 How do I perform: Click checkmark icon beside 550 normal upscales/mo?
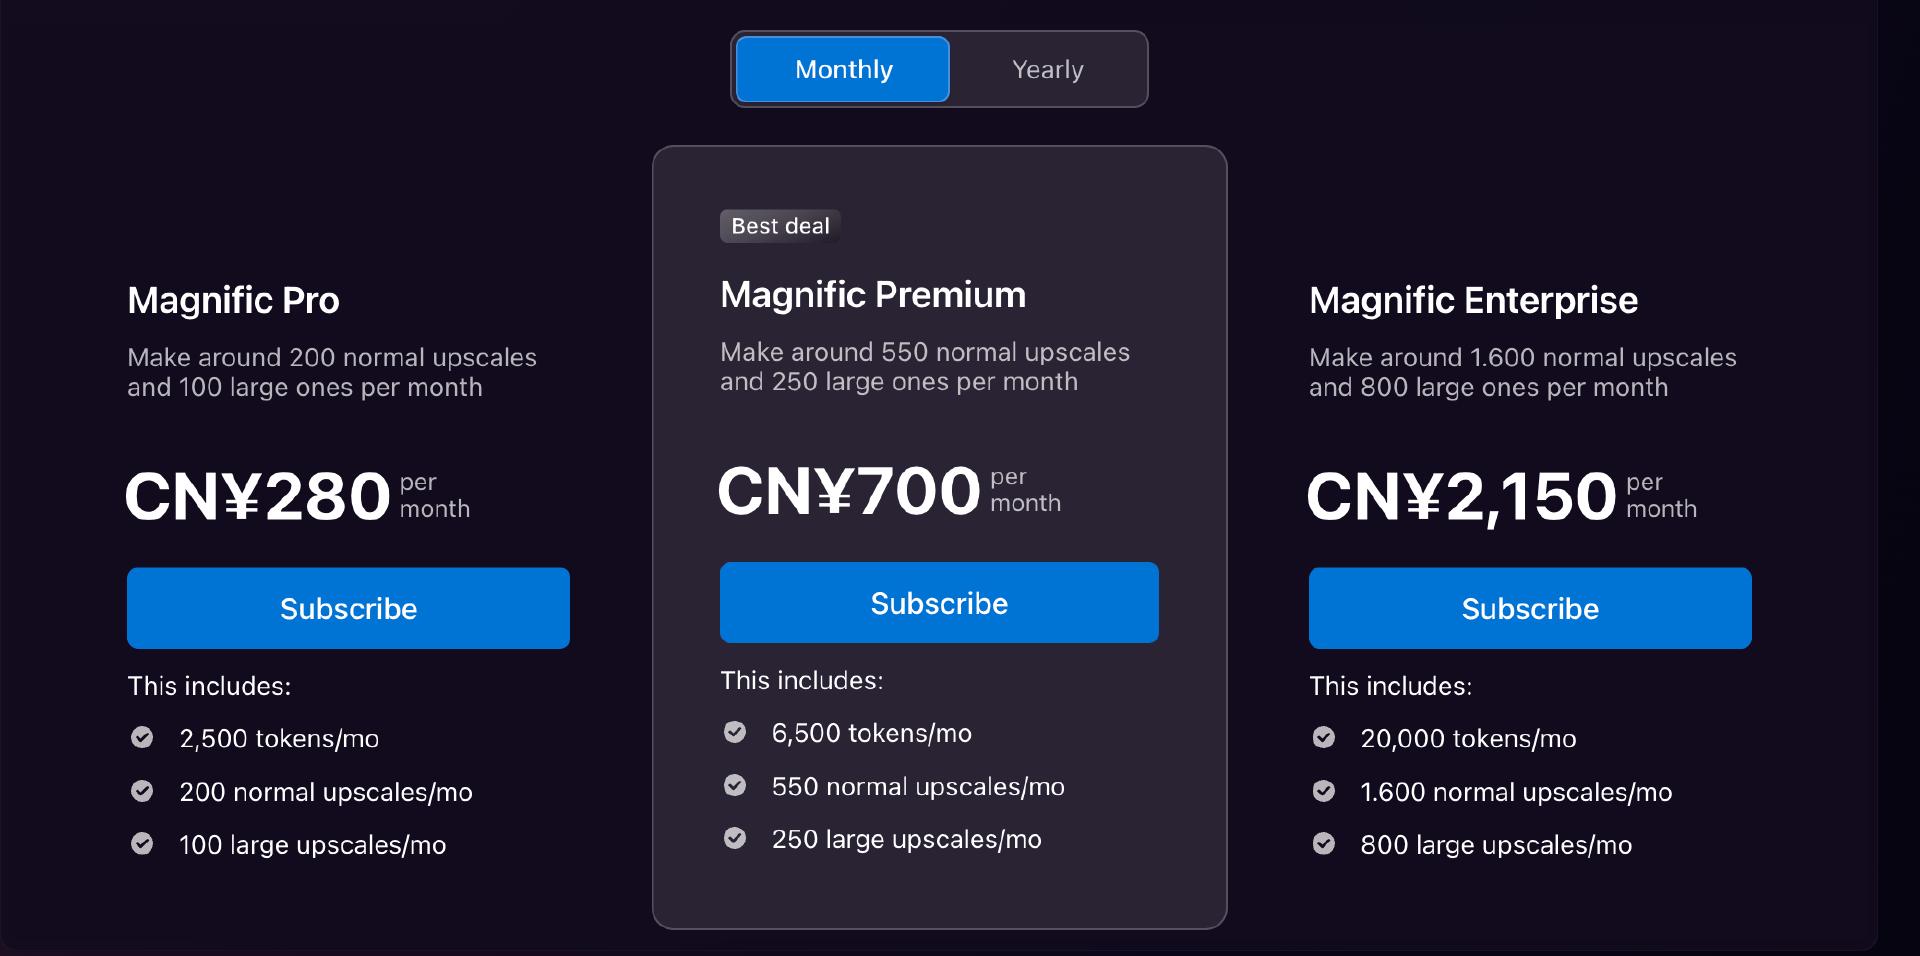(735, 785)
